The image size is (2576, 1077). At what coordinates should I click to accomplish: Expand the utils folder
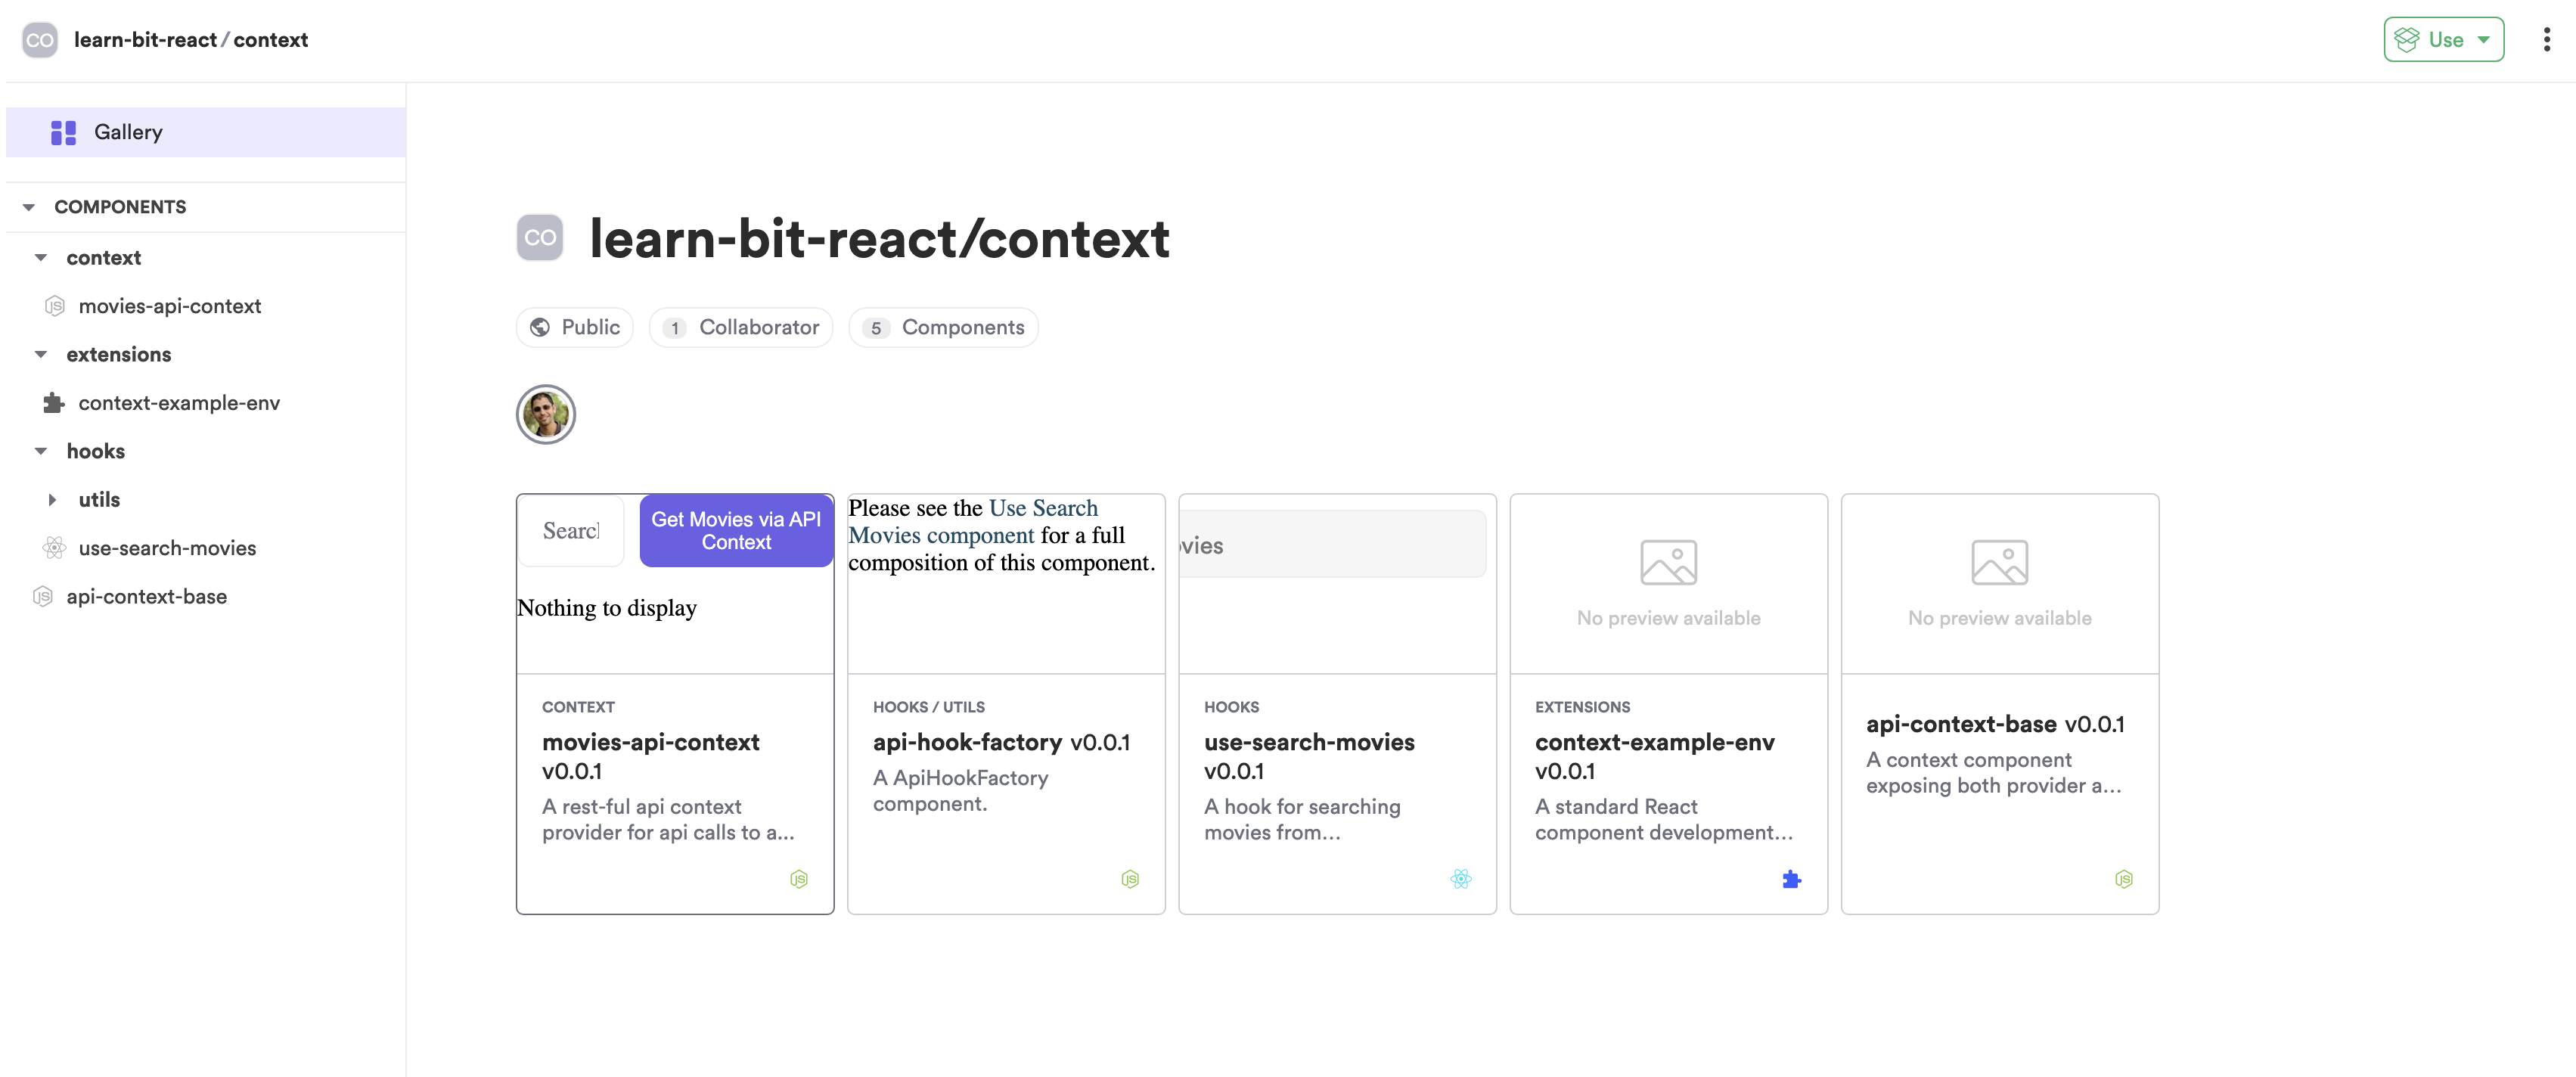coord(53,500)
